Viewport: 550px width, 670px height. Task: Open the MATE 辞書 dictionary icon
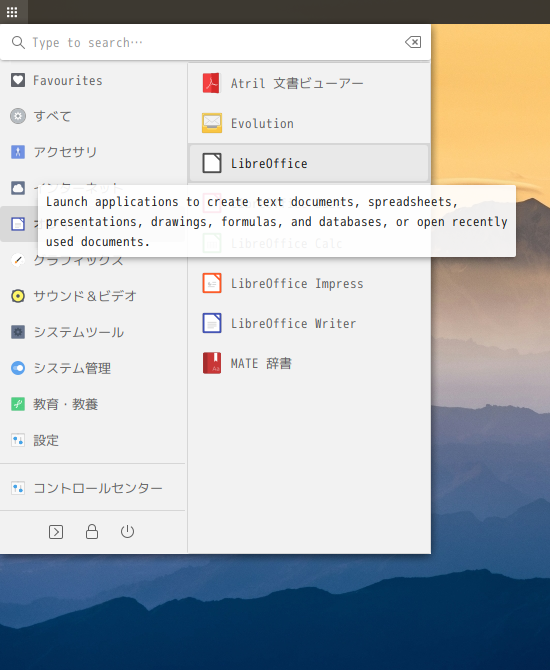point(212,363)
